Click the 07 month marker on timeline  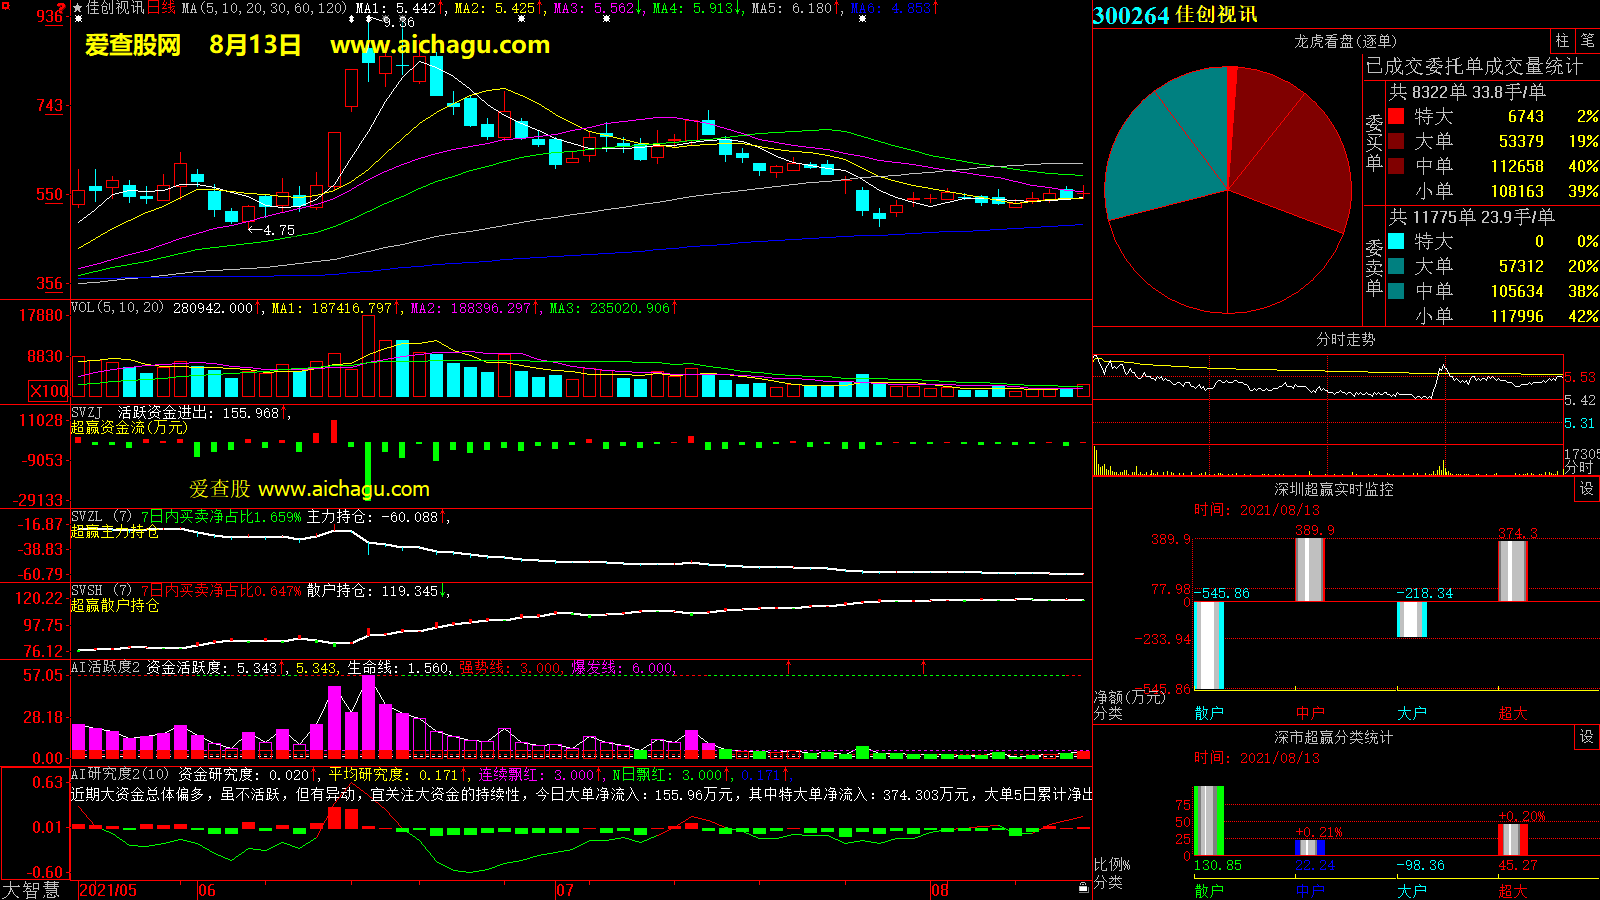point(565,890)
